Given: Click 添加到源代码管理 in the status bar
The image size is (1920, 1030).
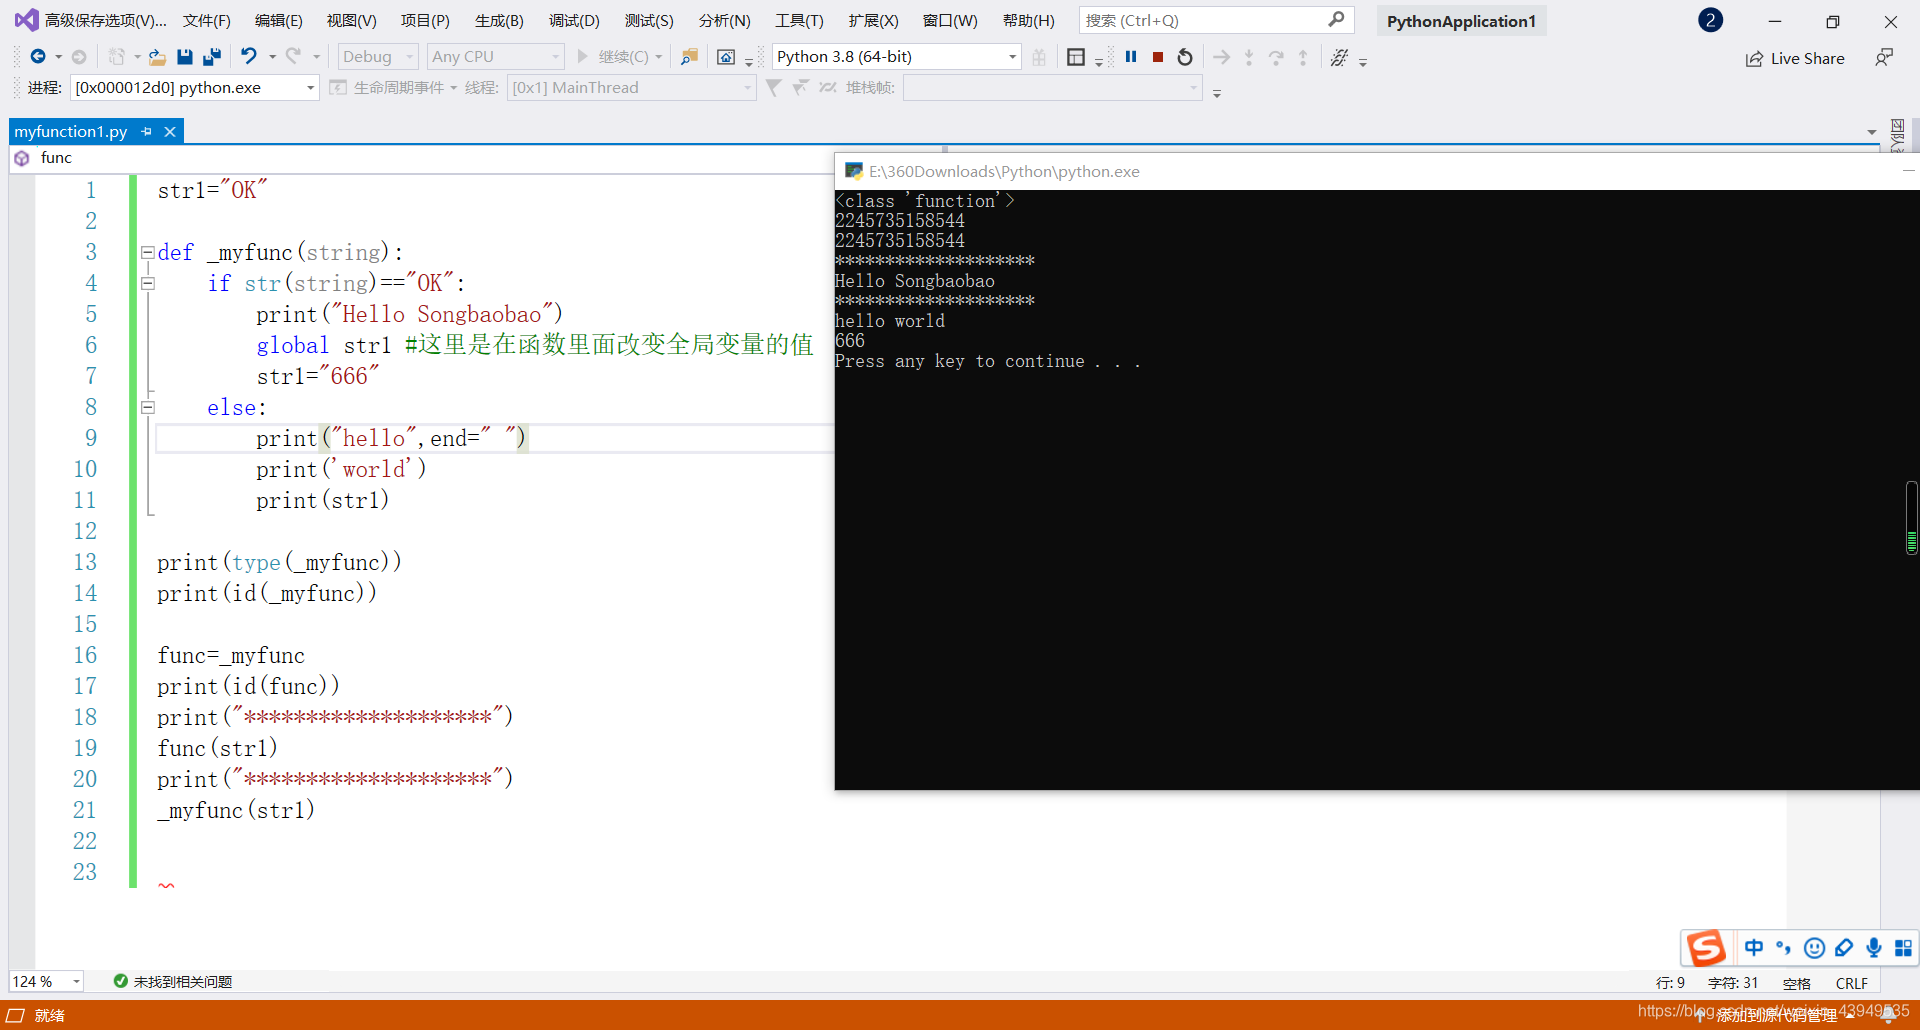Looking at the screenshot, I should pyautogui.click(x=1776, y=1015).
